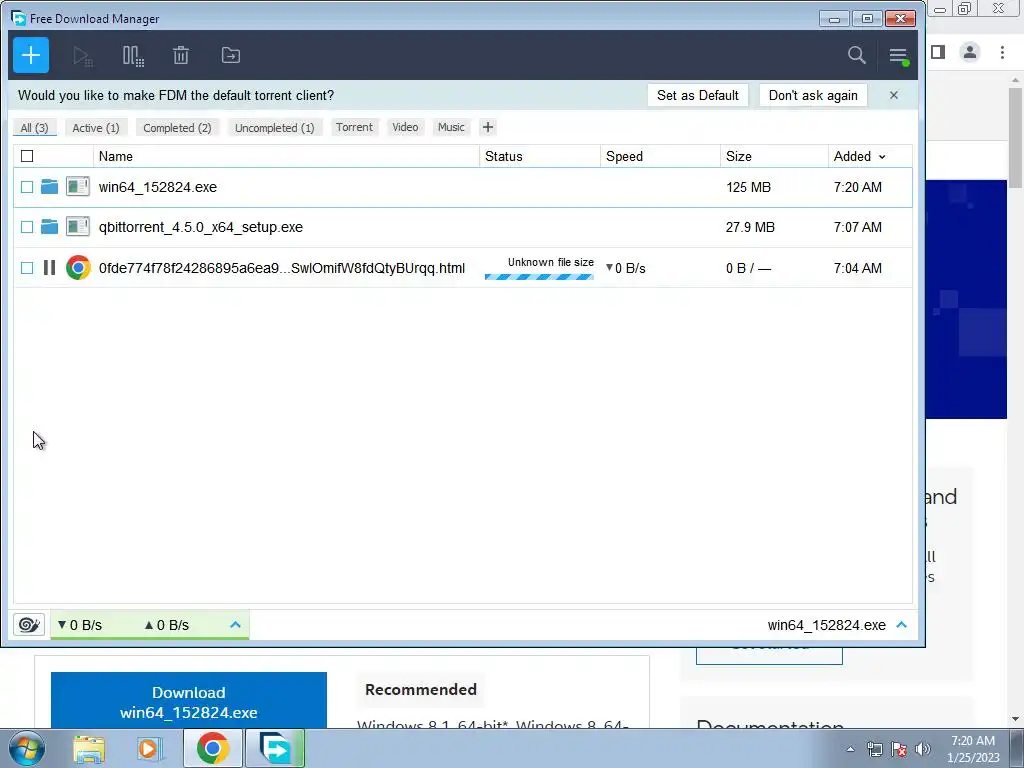This screenshot has width=1024, height=768.
Task: Switch to Active (1) filter tab
Action: [96, 128]
